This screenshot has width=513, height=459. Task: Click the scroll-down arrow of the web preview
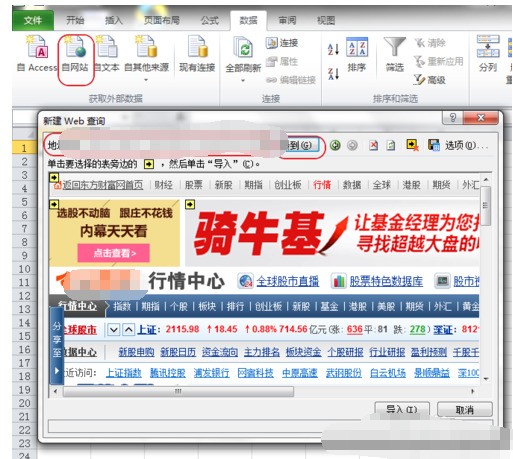point(486,379)
